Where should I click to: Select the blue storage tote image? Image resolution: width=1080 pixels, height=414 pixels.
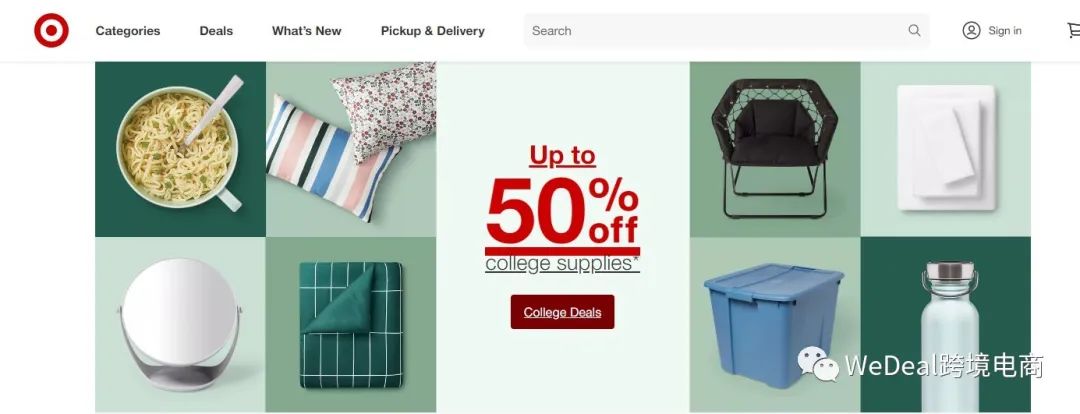click(775, 324)
